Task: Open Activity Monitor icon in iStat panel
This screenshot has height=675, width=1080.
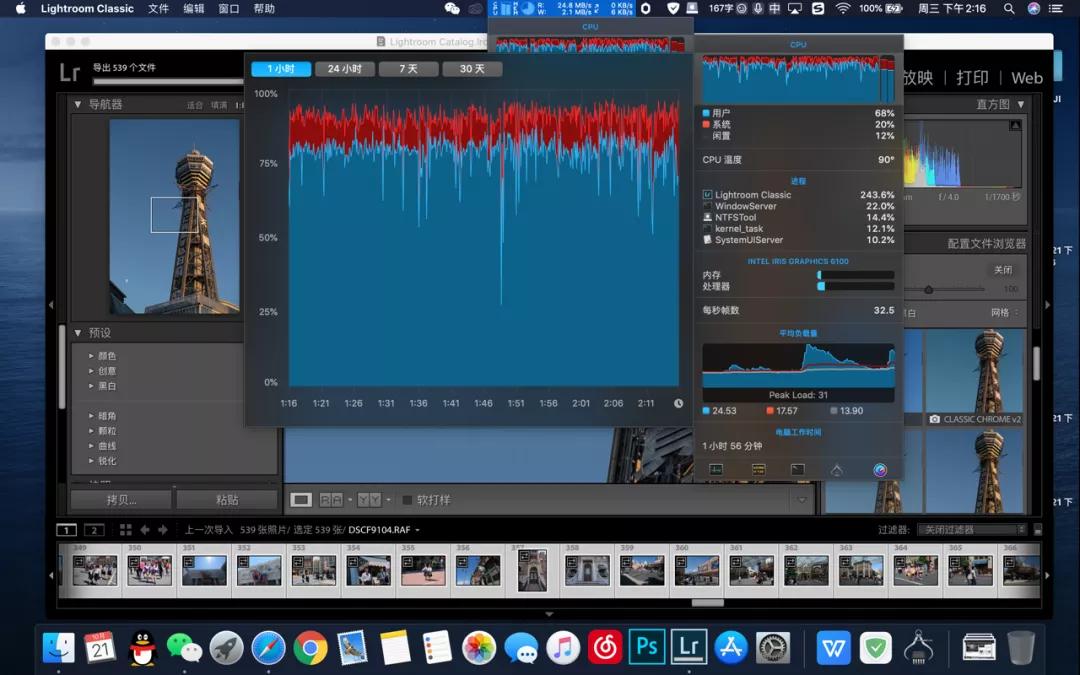Action: (x=716, y=469)
